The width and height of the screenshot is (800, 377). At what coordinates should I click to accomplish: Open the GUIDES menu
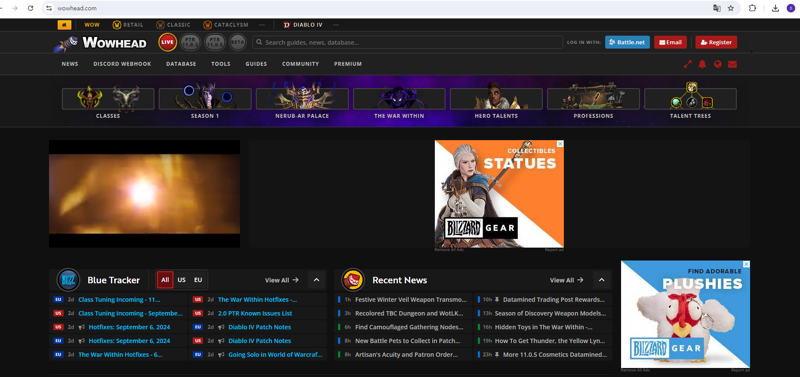[256, 64]
